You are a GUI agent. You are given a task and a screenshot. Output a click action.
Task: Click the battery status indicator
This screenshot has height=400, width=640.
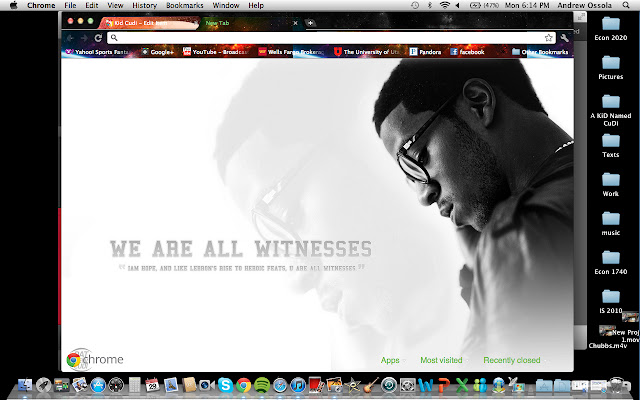pyautogui.click(x=484, y=5)
